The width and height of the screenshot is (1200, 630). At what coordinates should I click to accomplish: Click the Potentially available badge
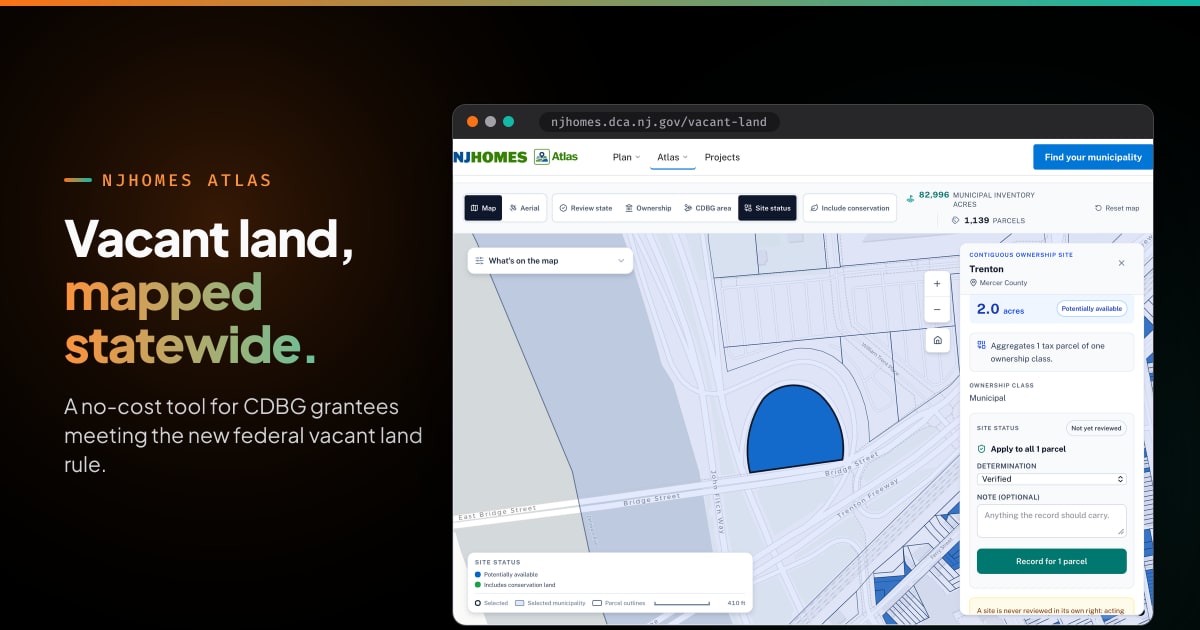[x=1091, y=309]
